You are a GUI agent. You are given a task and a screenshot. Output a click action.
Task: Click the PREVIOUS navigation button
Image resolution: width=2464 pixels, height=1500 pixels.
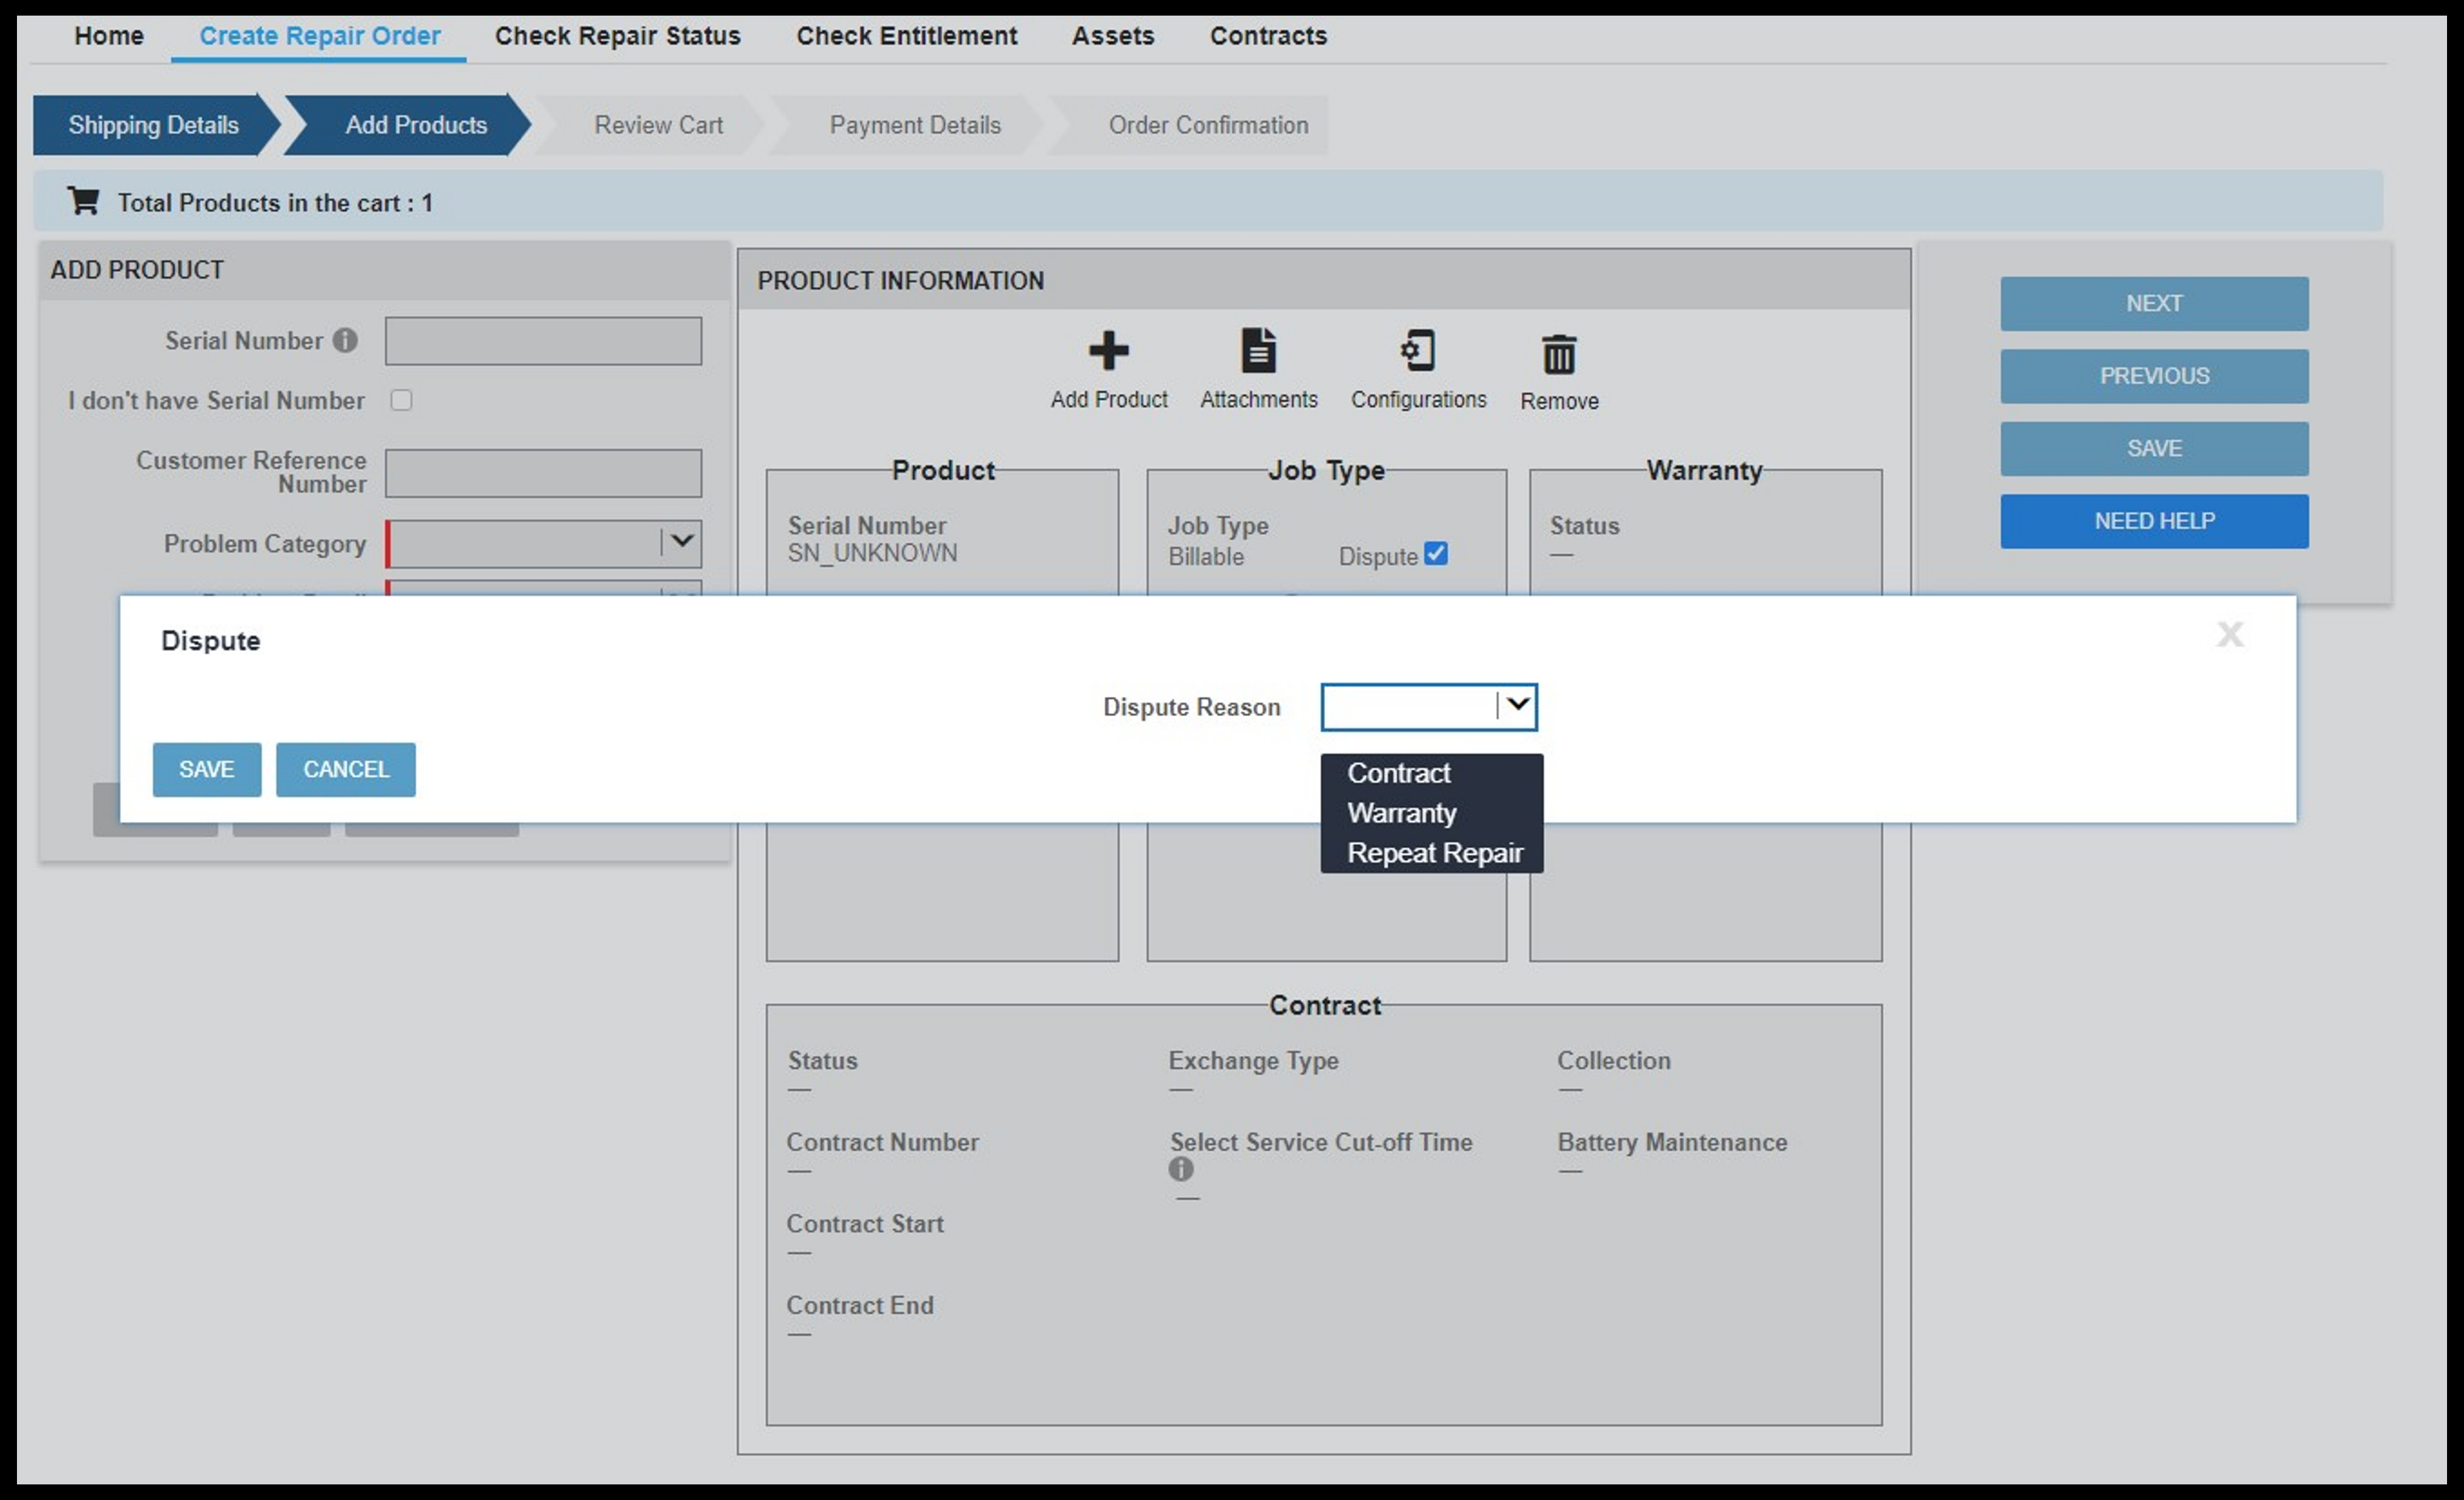click(x=2154, y=375)
